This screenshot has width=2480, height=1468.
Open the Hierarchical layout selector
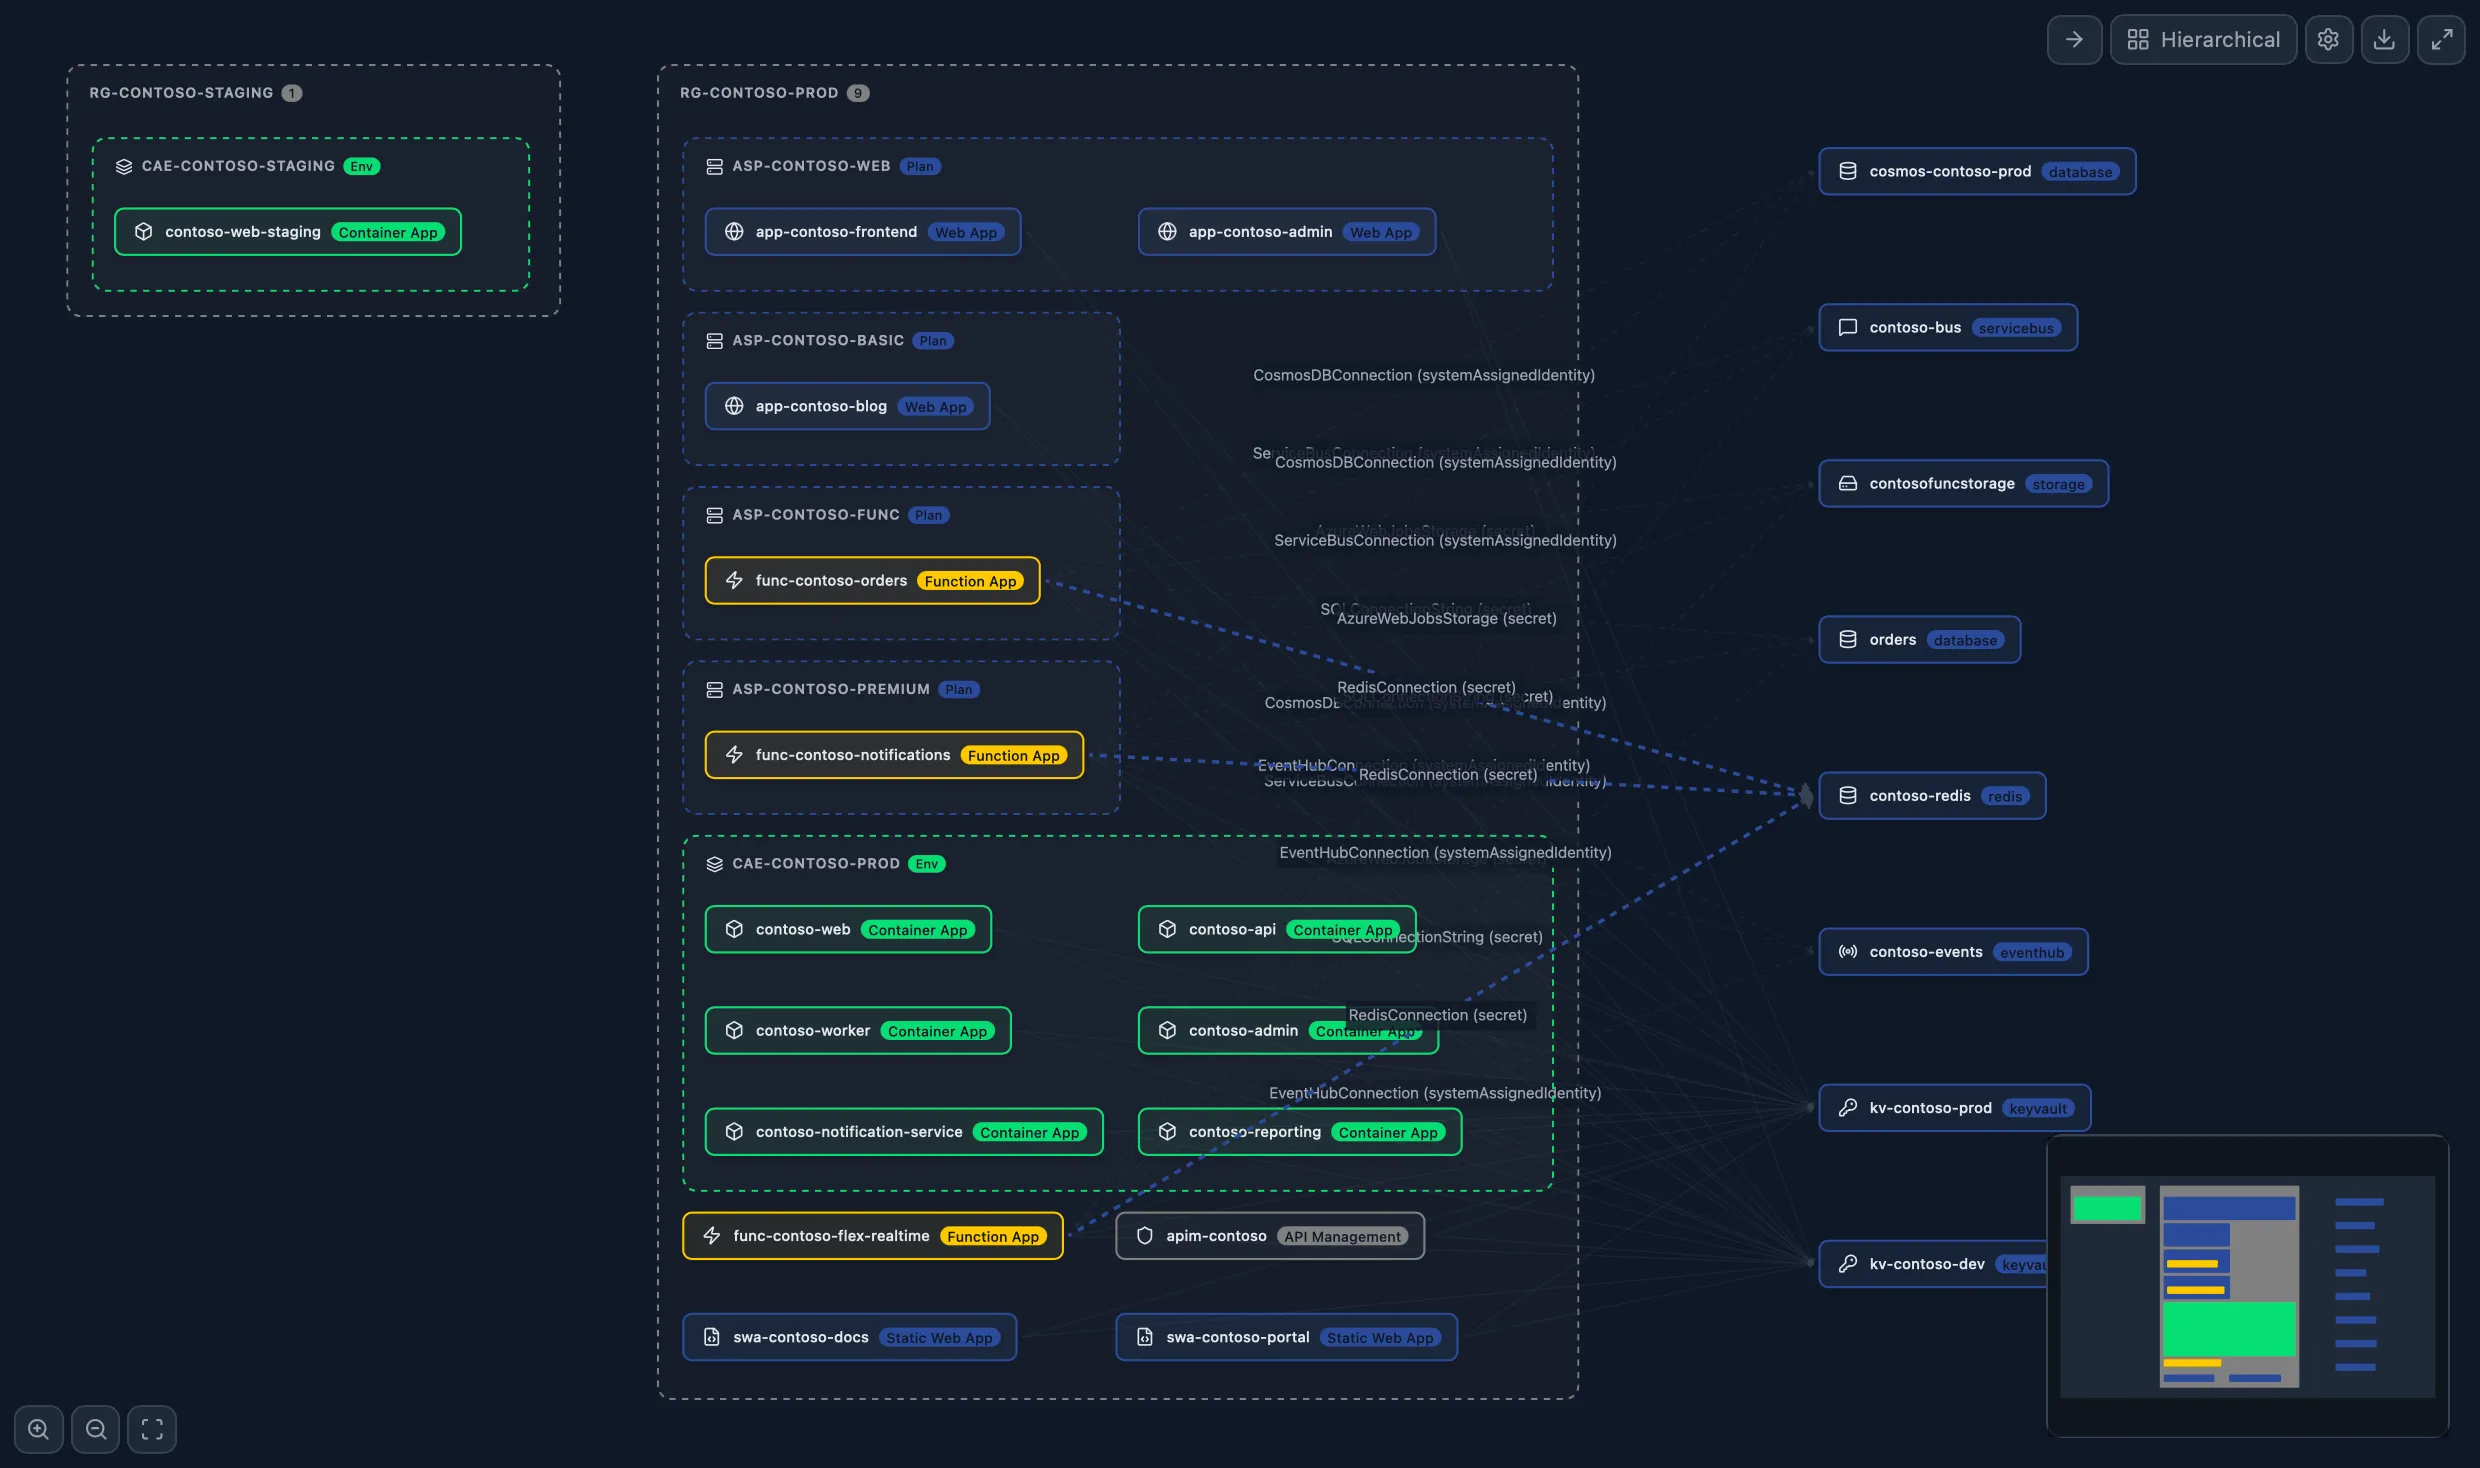(2204, 39)
